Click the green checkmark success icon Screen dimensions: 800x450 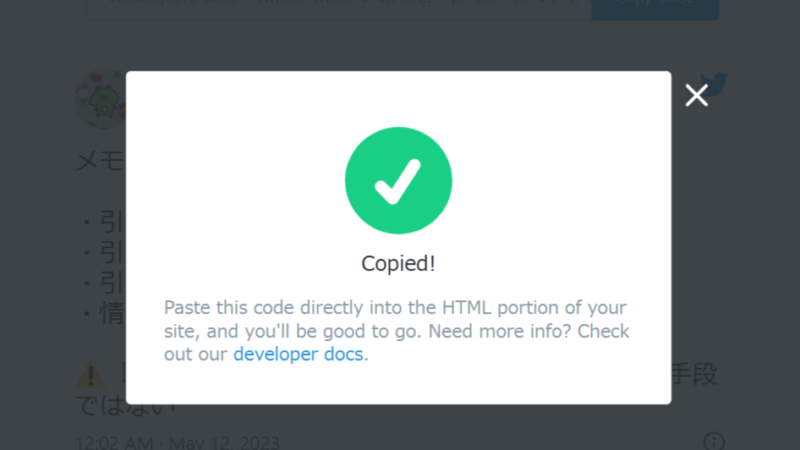pyautogui.click(x=398, y=181)
